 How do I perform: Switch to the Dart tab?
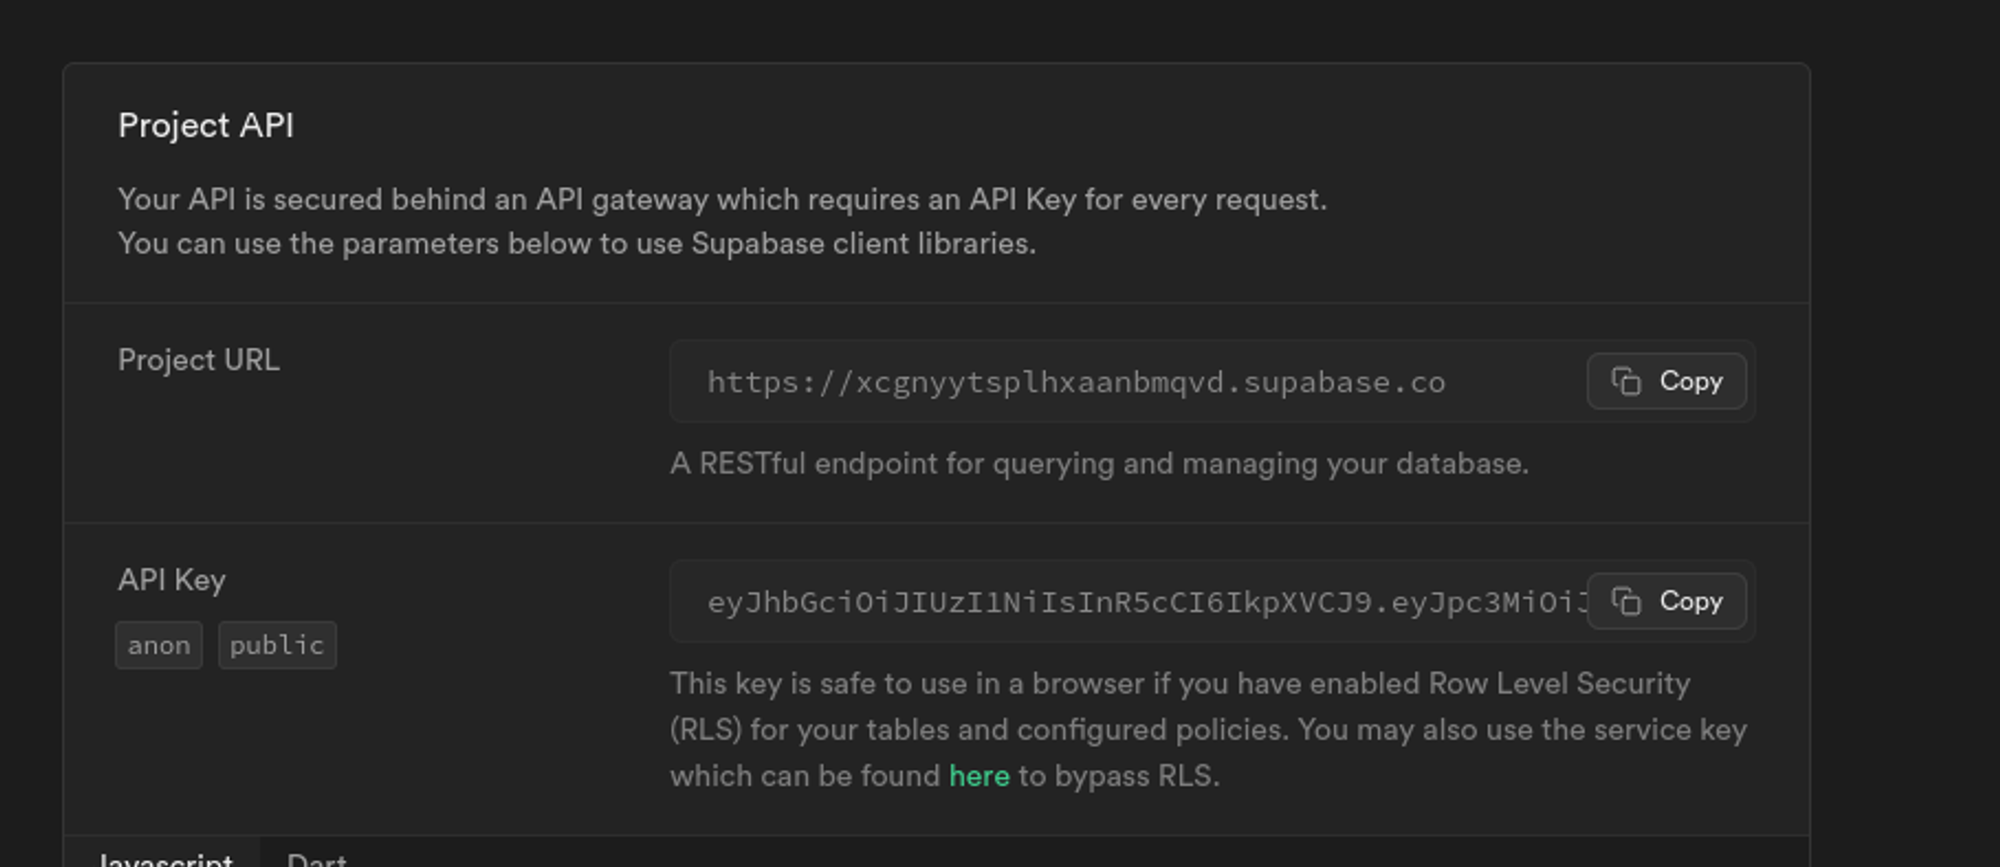coord(316,858)
